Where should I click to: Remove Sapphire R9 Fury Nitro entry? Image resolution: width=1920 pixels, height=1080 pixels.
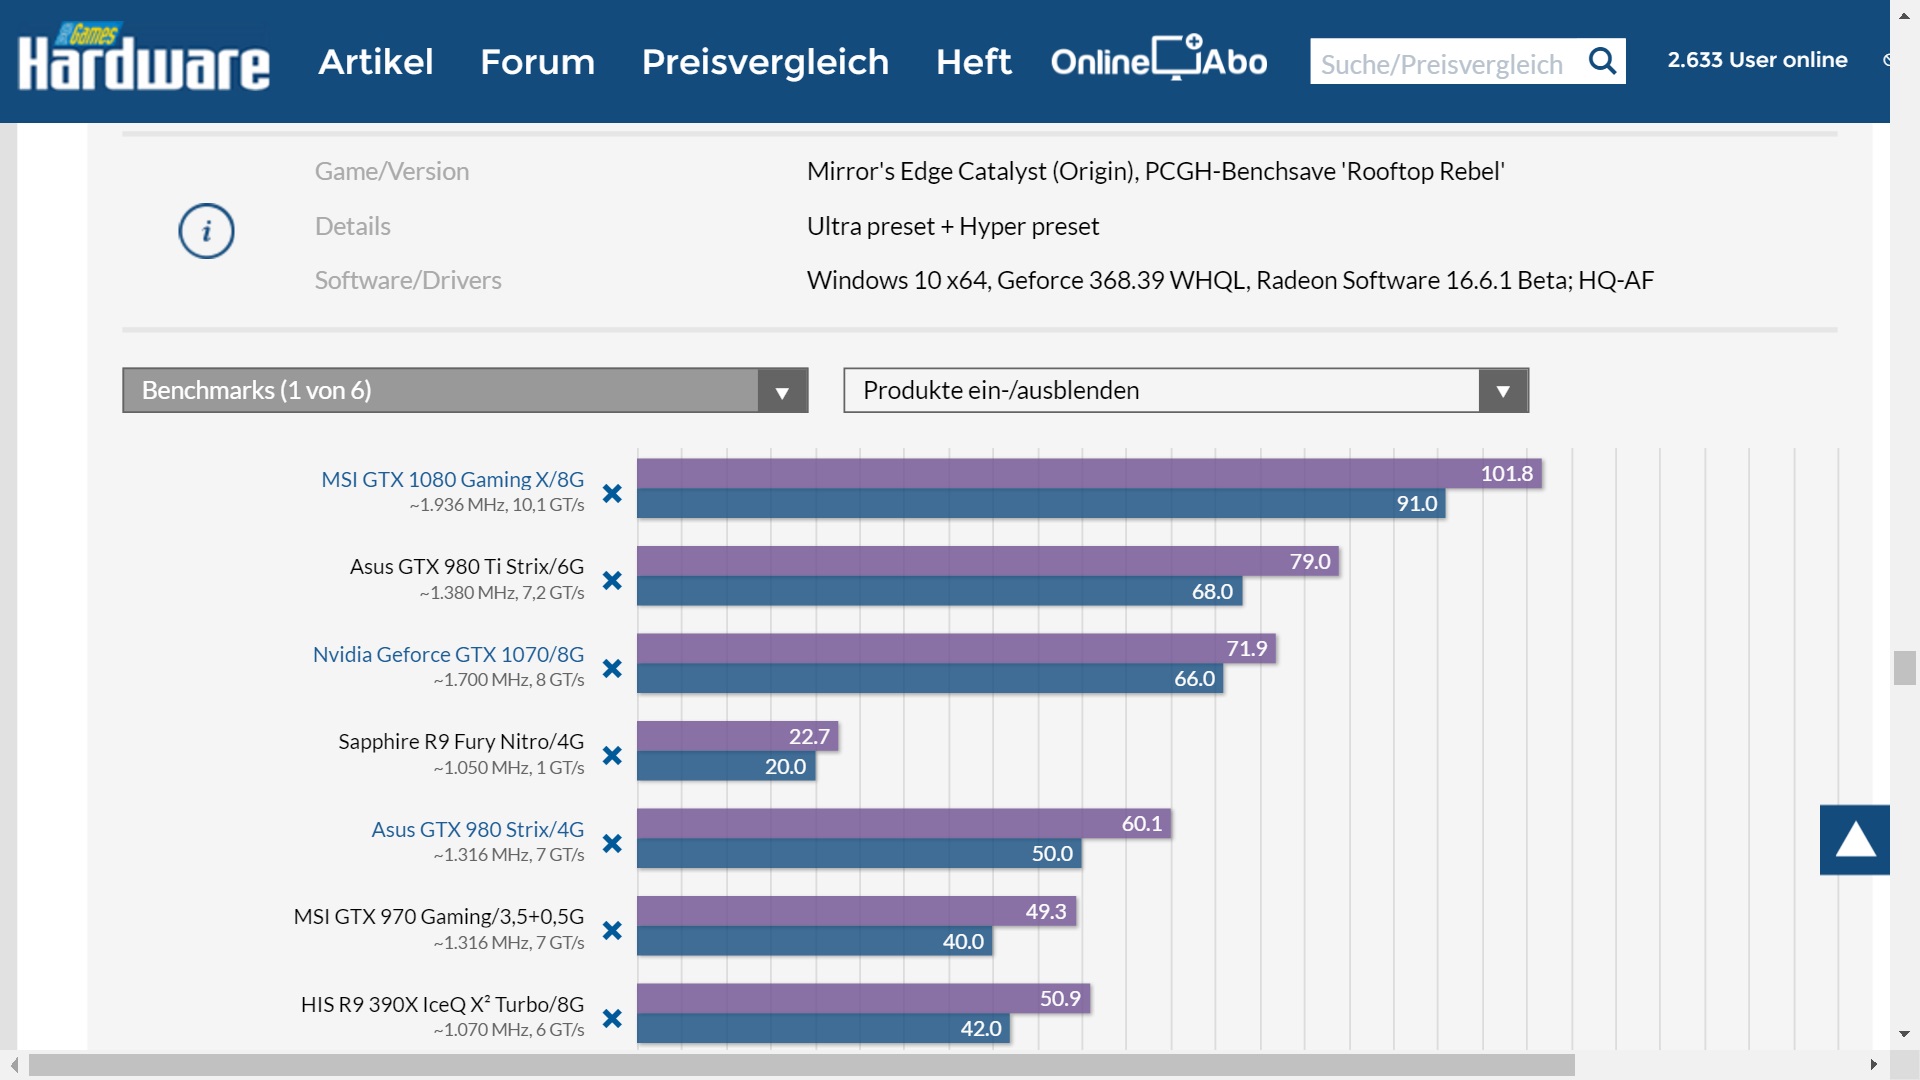pos(612,755)
